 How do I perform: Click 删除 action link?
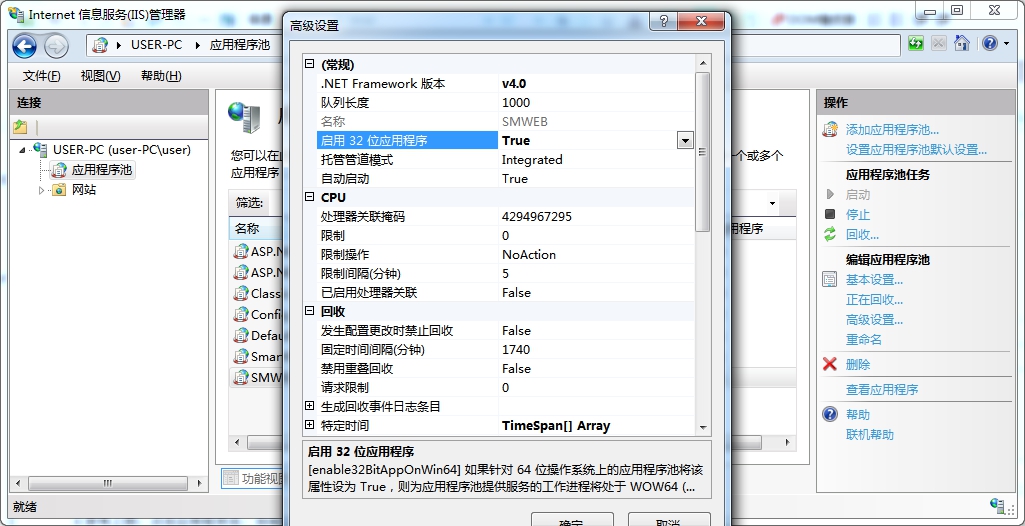[x=858, y=365]
